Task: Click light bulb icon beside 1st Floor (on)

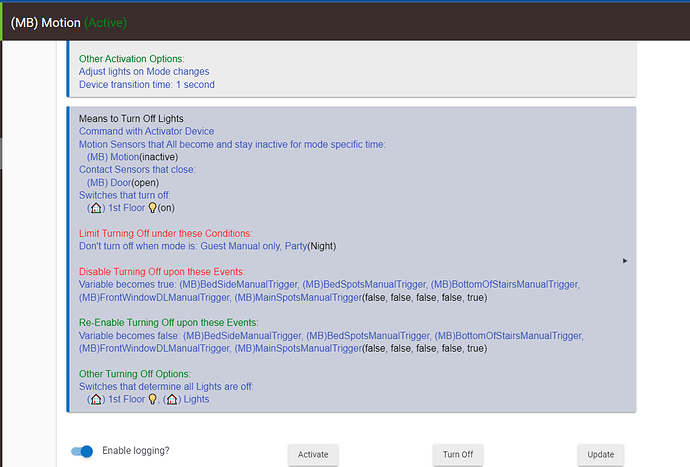Action: point(153,207)
